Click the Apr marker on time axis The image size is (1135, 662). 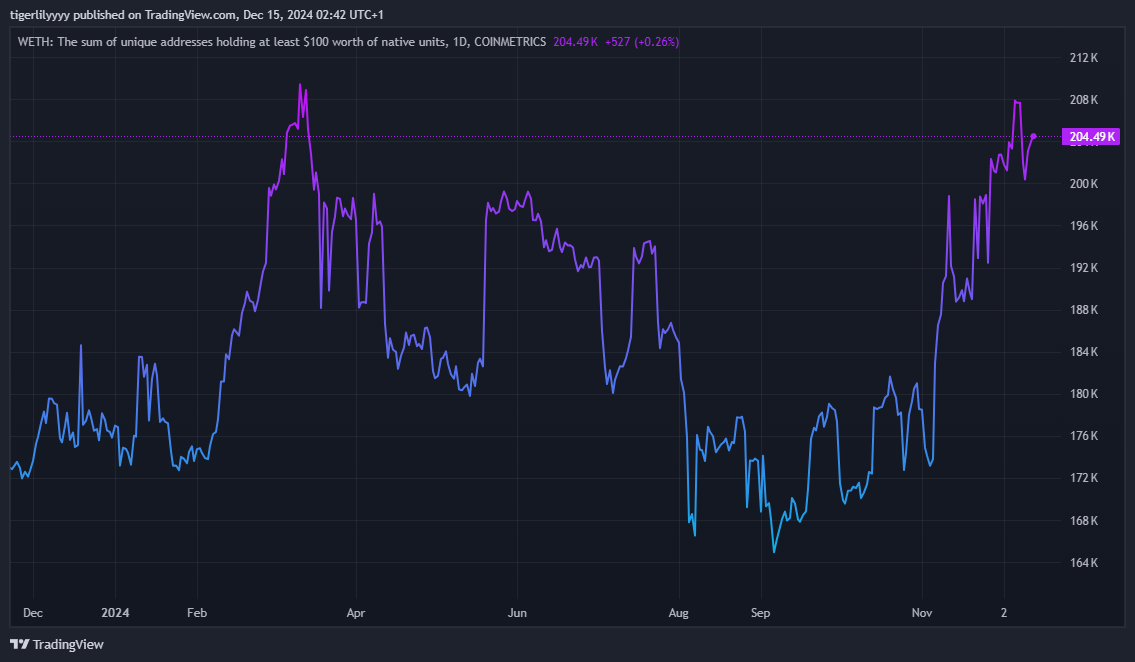coord(355,611)
